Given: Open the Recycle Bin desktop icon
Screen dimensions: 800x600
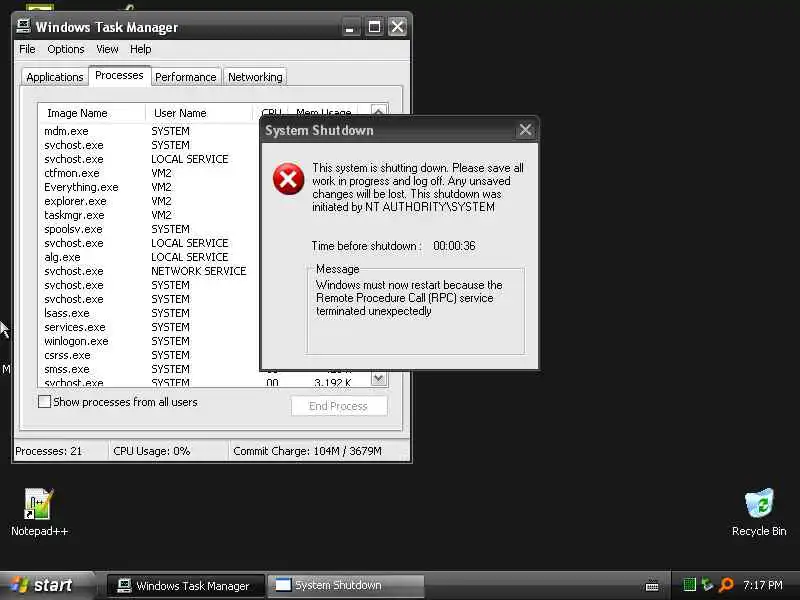Looking at the screenshot, I should 759,512.
